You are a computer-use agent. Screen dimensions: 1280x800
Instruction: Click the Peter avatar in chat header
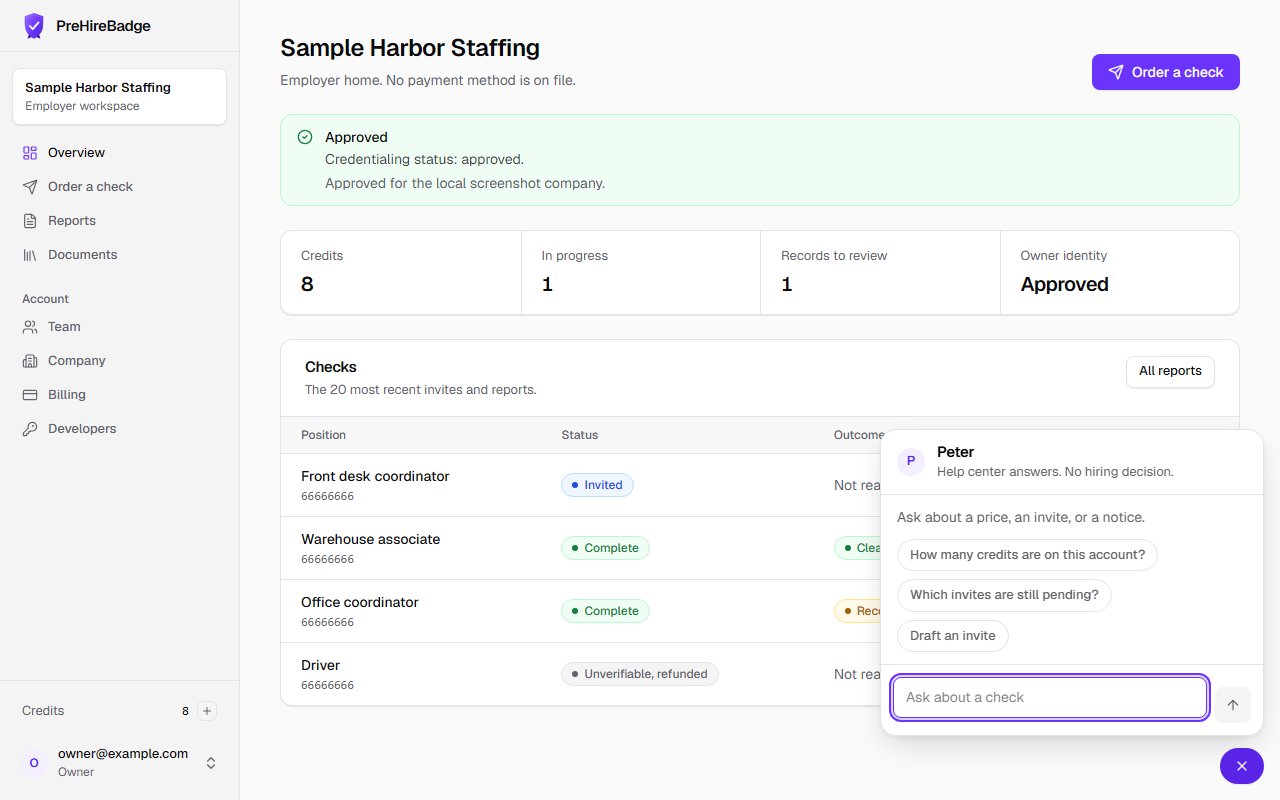911,461
